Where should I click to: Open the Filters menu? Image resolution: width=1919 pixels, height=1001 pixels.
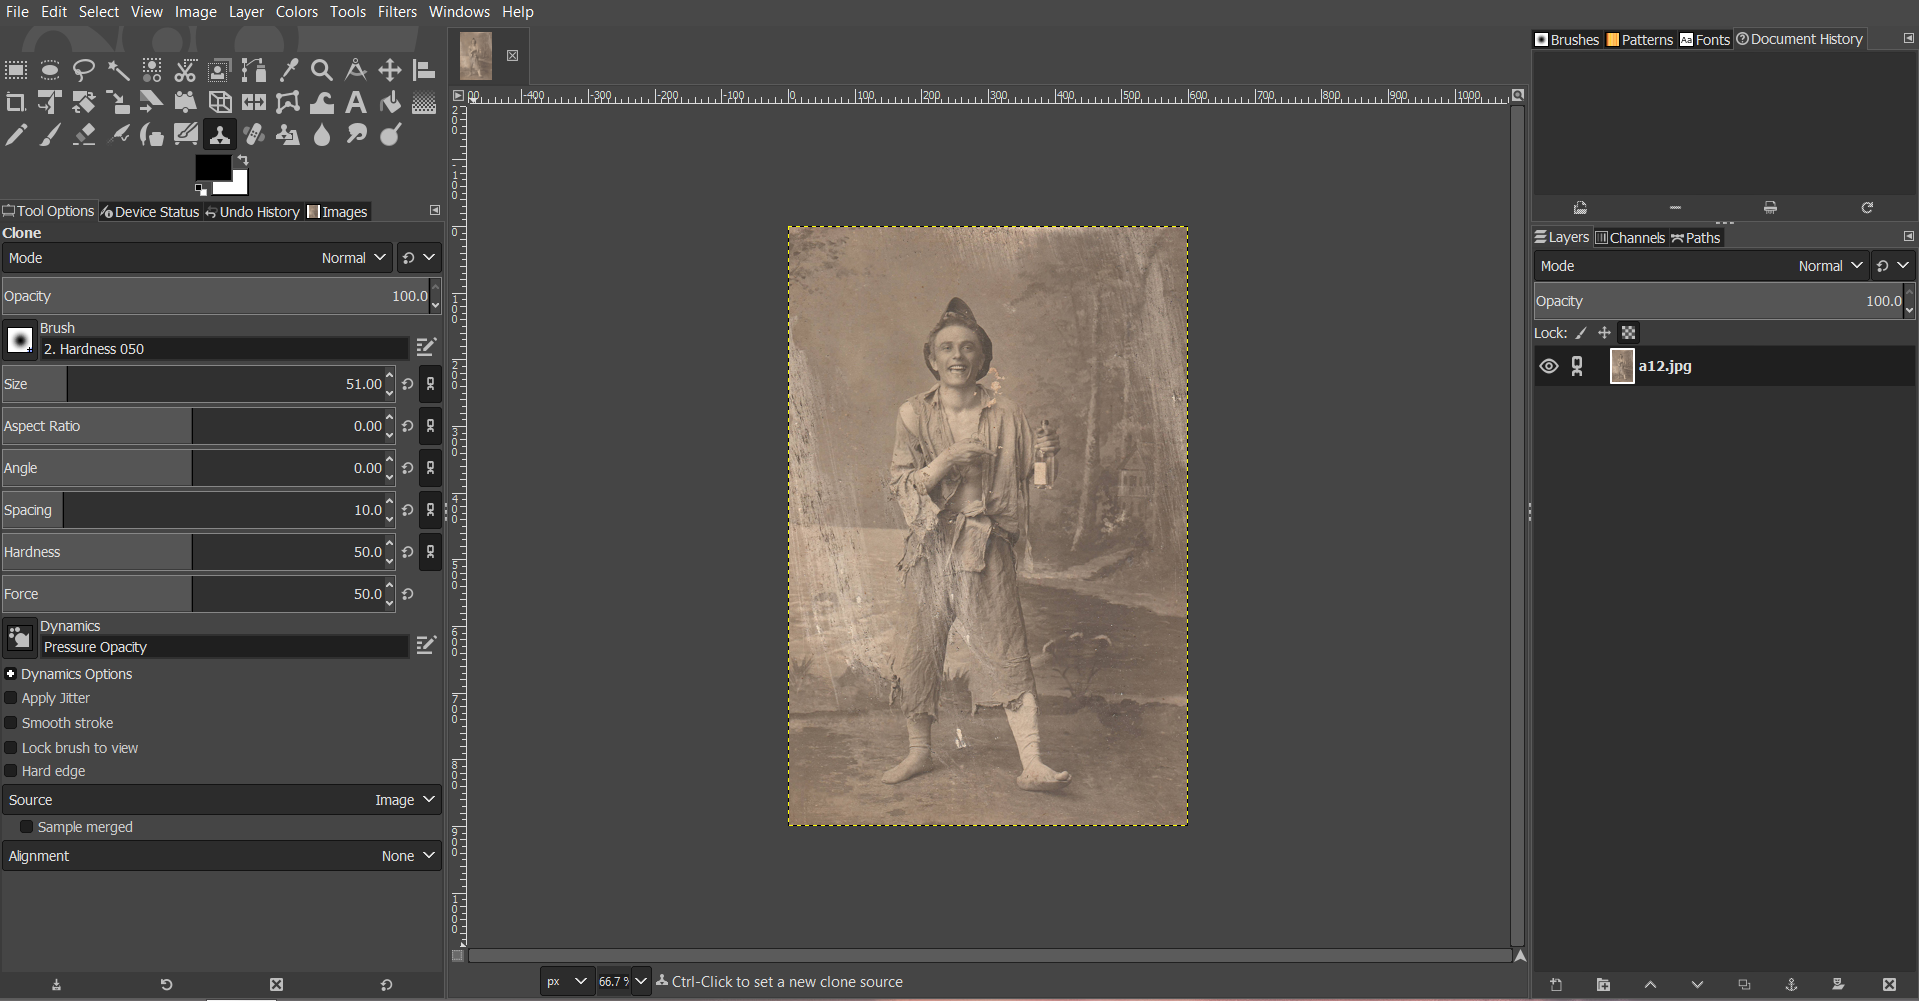pyautogui.click(x=397, y=12)
